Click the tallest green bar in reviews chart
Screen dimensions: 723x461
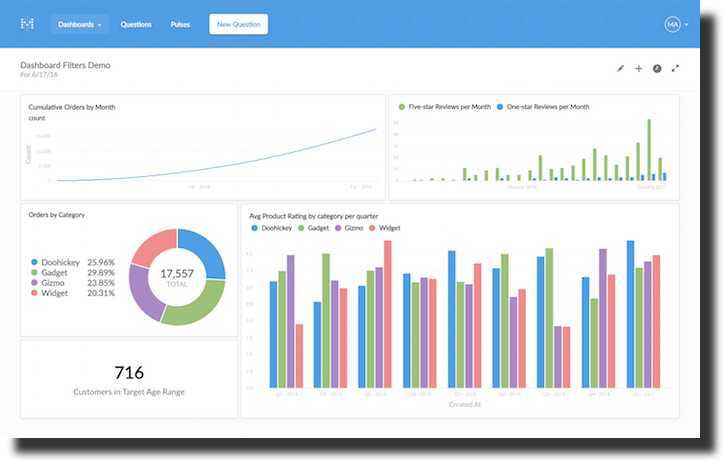click(x=649, y=150)
